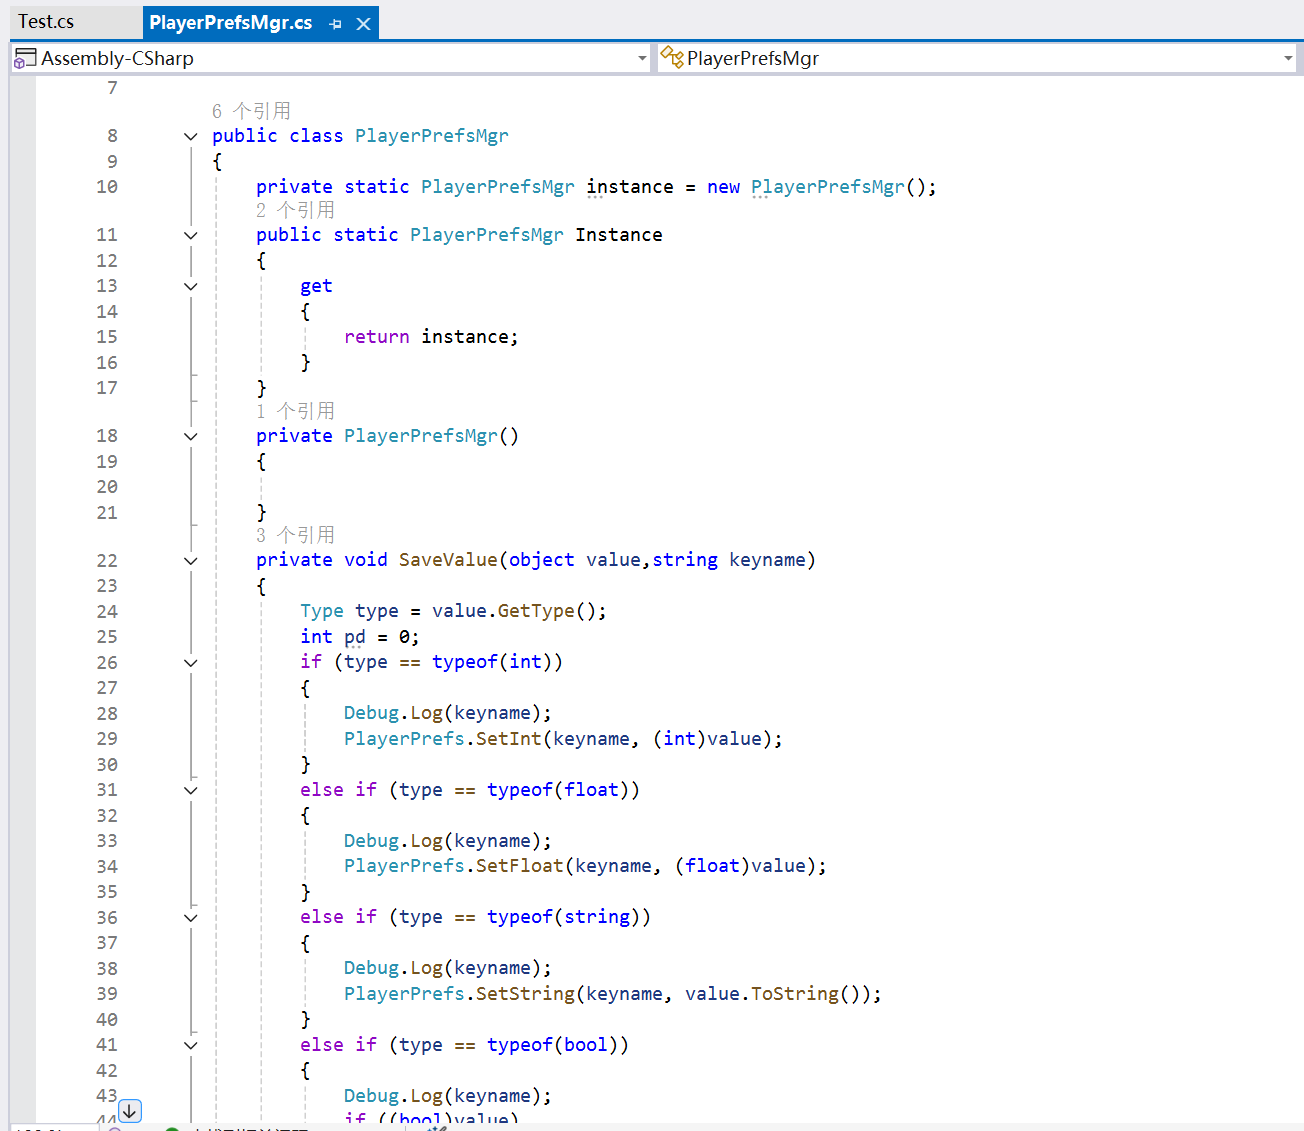Click 'SetString' on line 39

tap(525, 994)
